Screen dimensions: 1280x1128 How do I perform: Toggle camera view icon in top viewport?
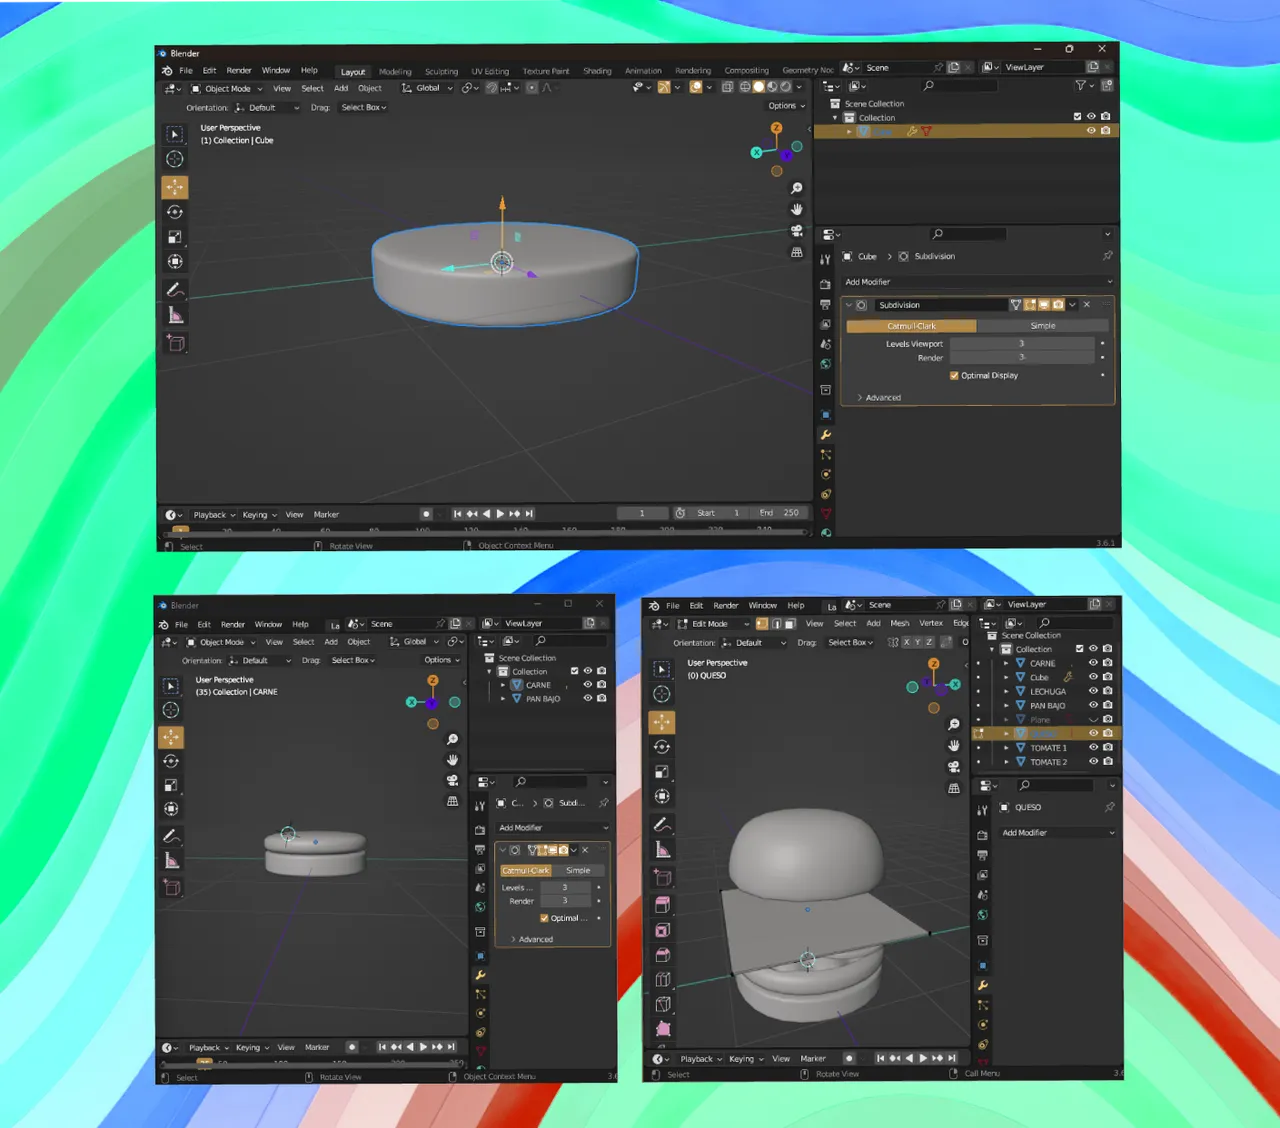coord(797,231)
